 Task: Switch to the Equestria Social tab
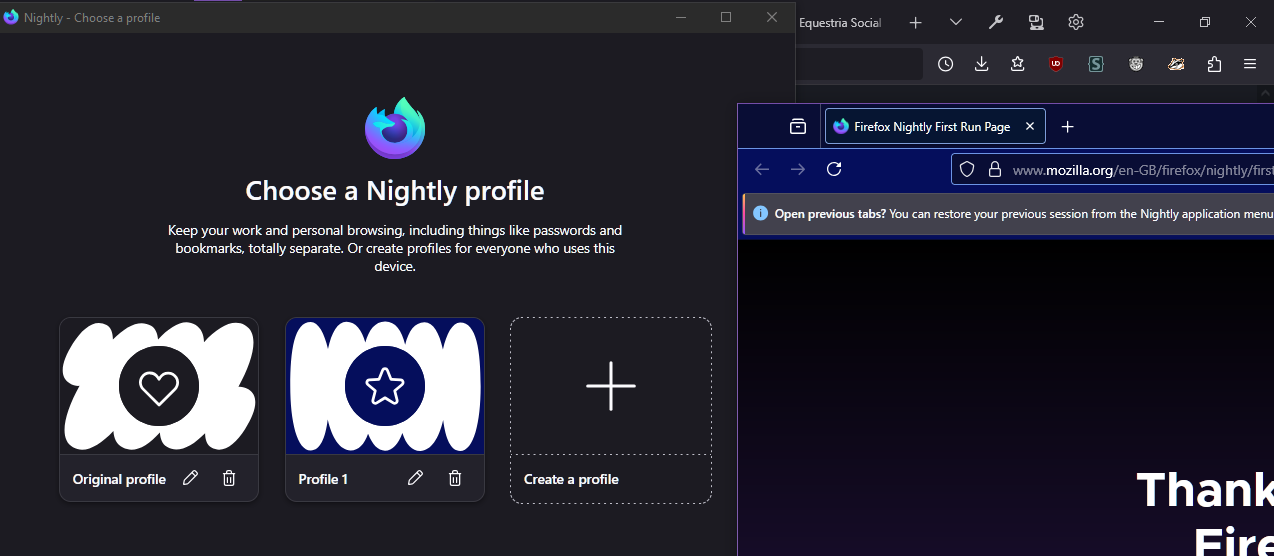[x=840, y=22]
